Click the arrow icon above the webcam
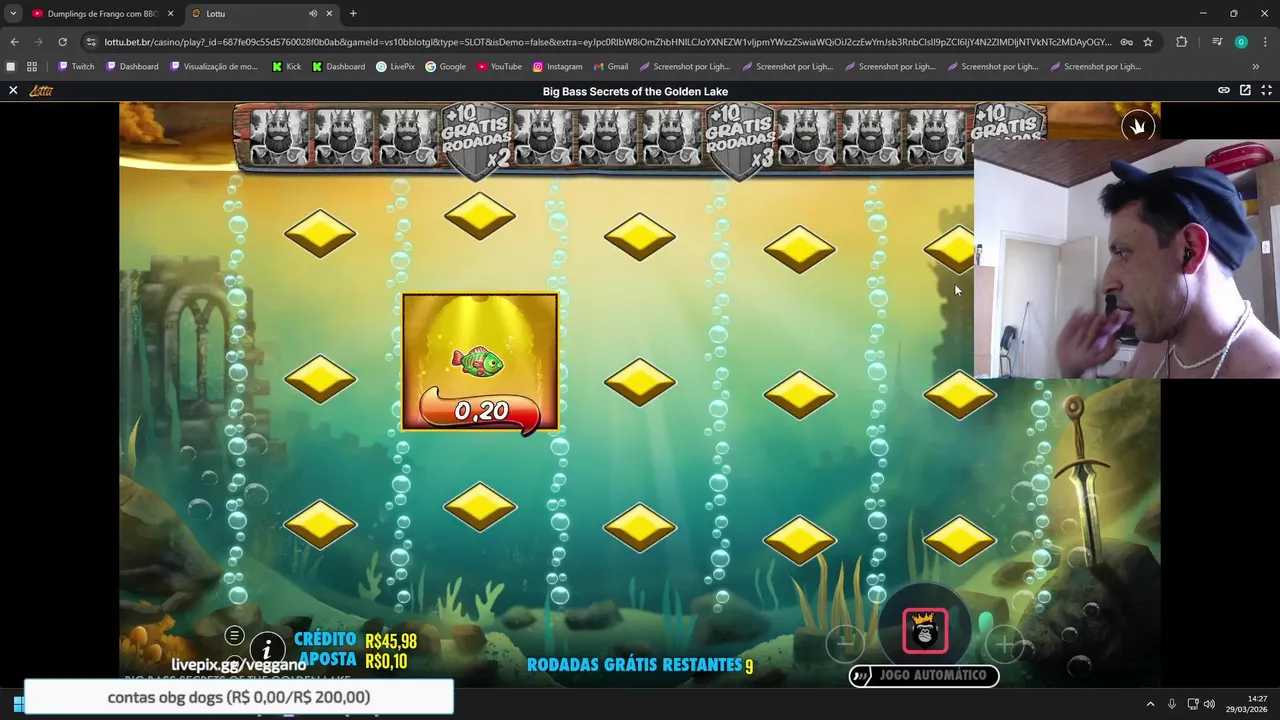This screenshot has height=720, width=1280. coord(1137,125)
